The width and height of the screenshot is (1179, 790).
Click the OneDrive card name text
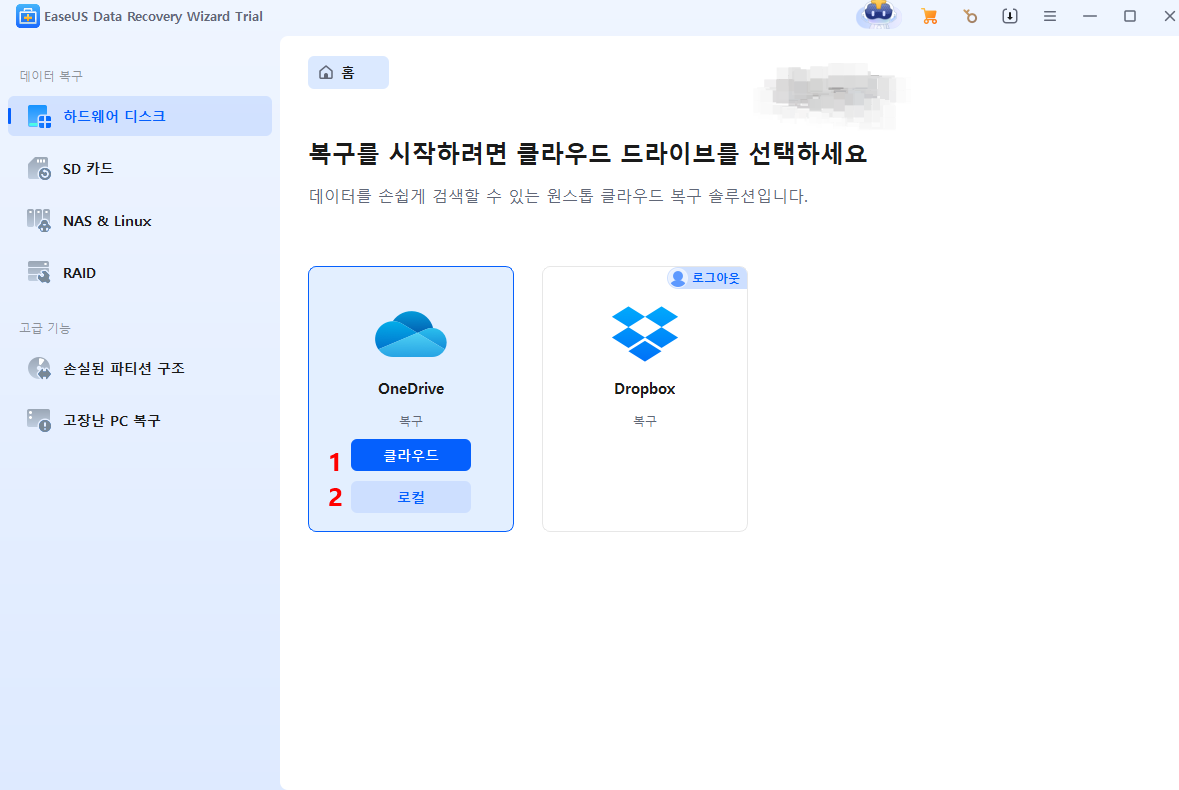411,389
